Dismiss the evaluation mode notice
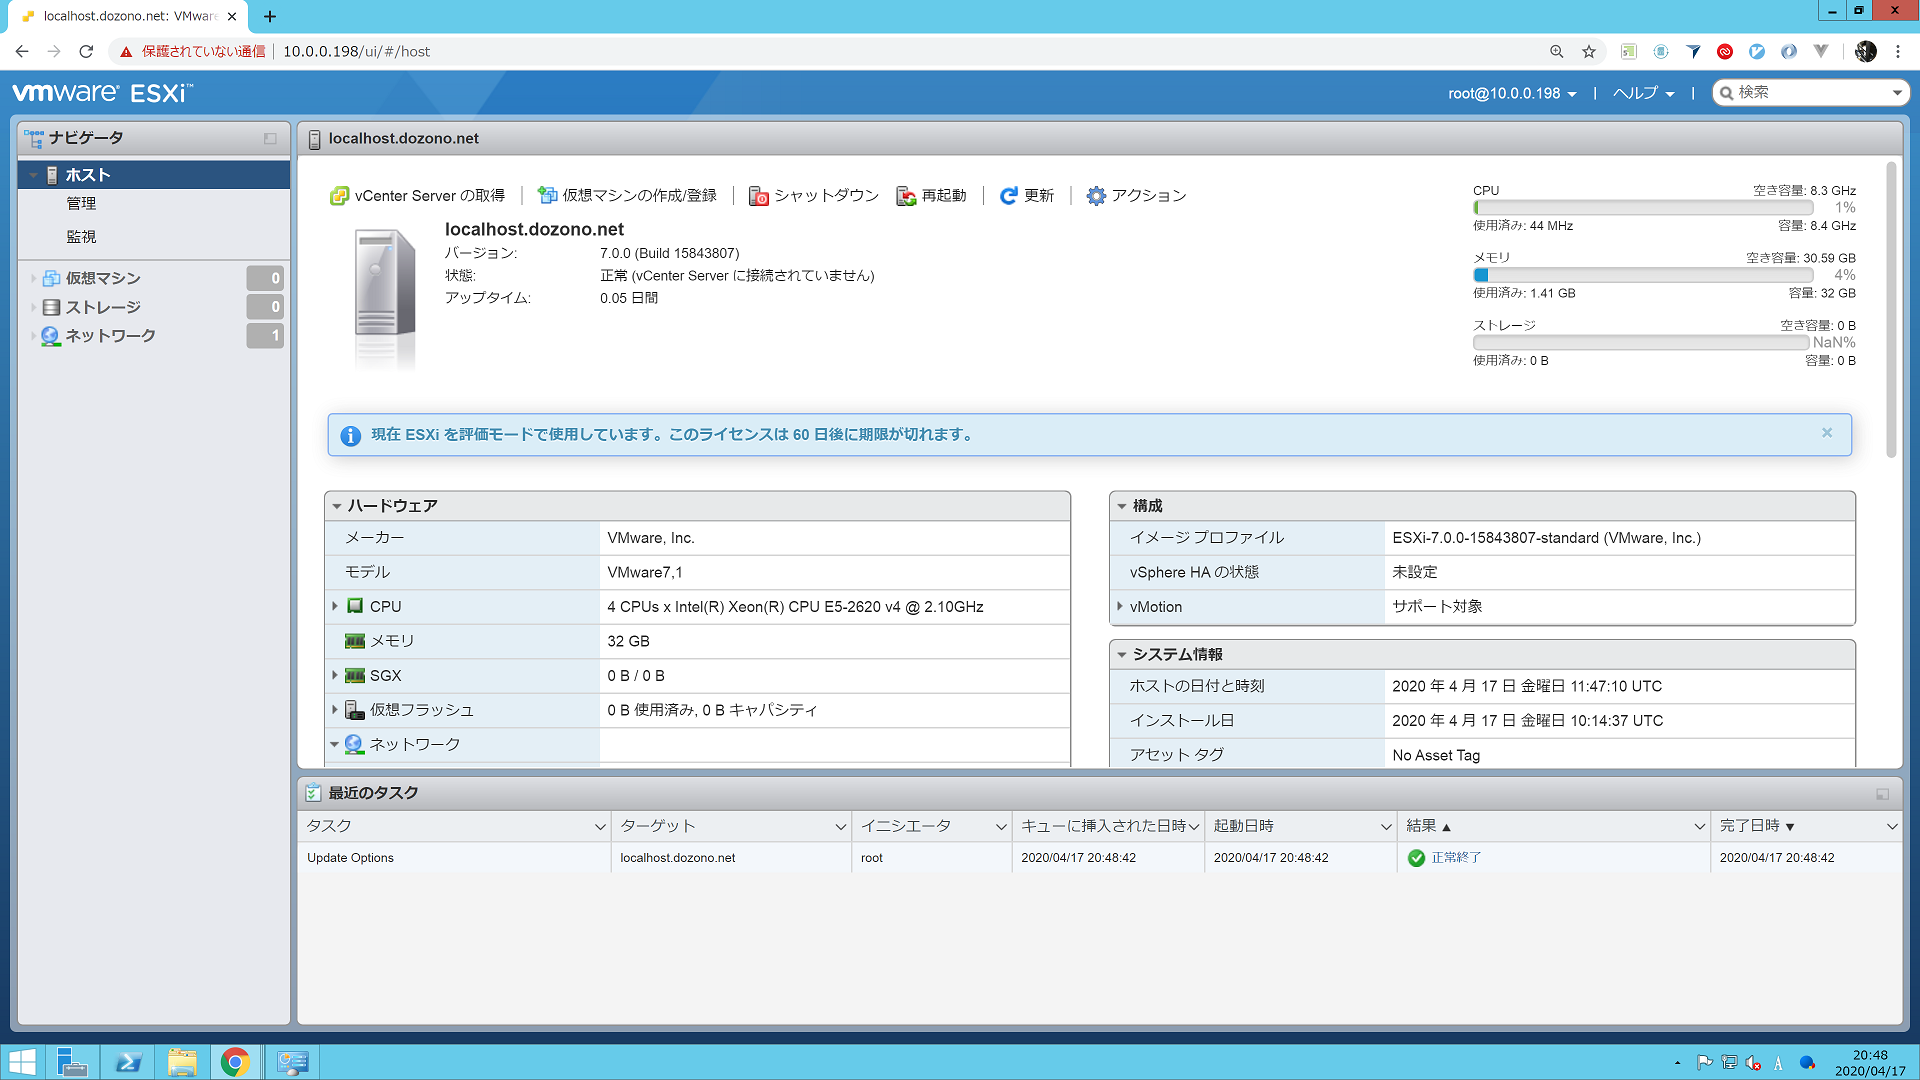This screenshot has width=1920, height=1080. (x=1827, y=433)
